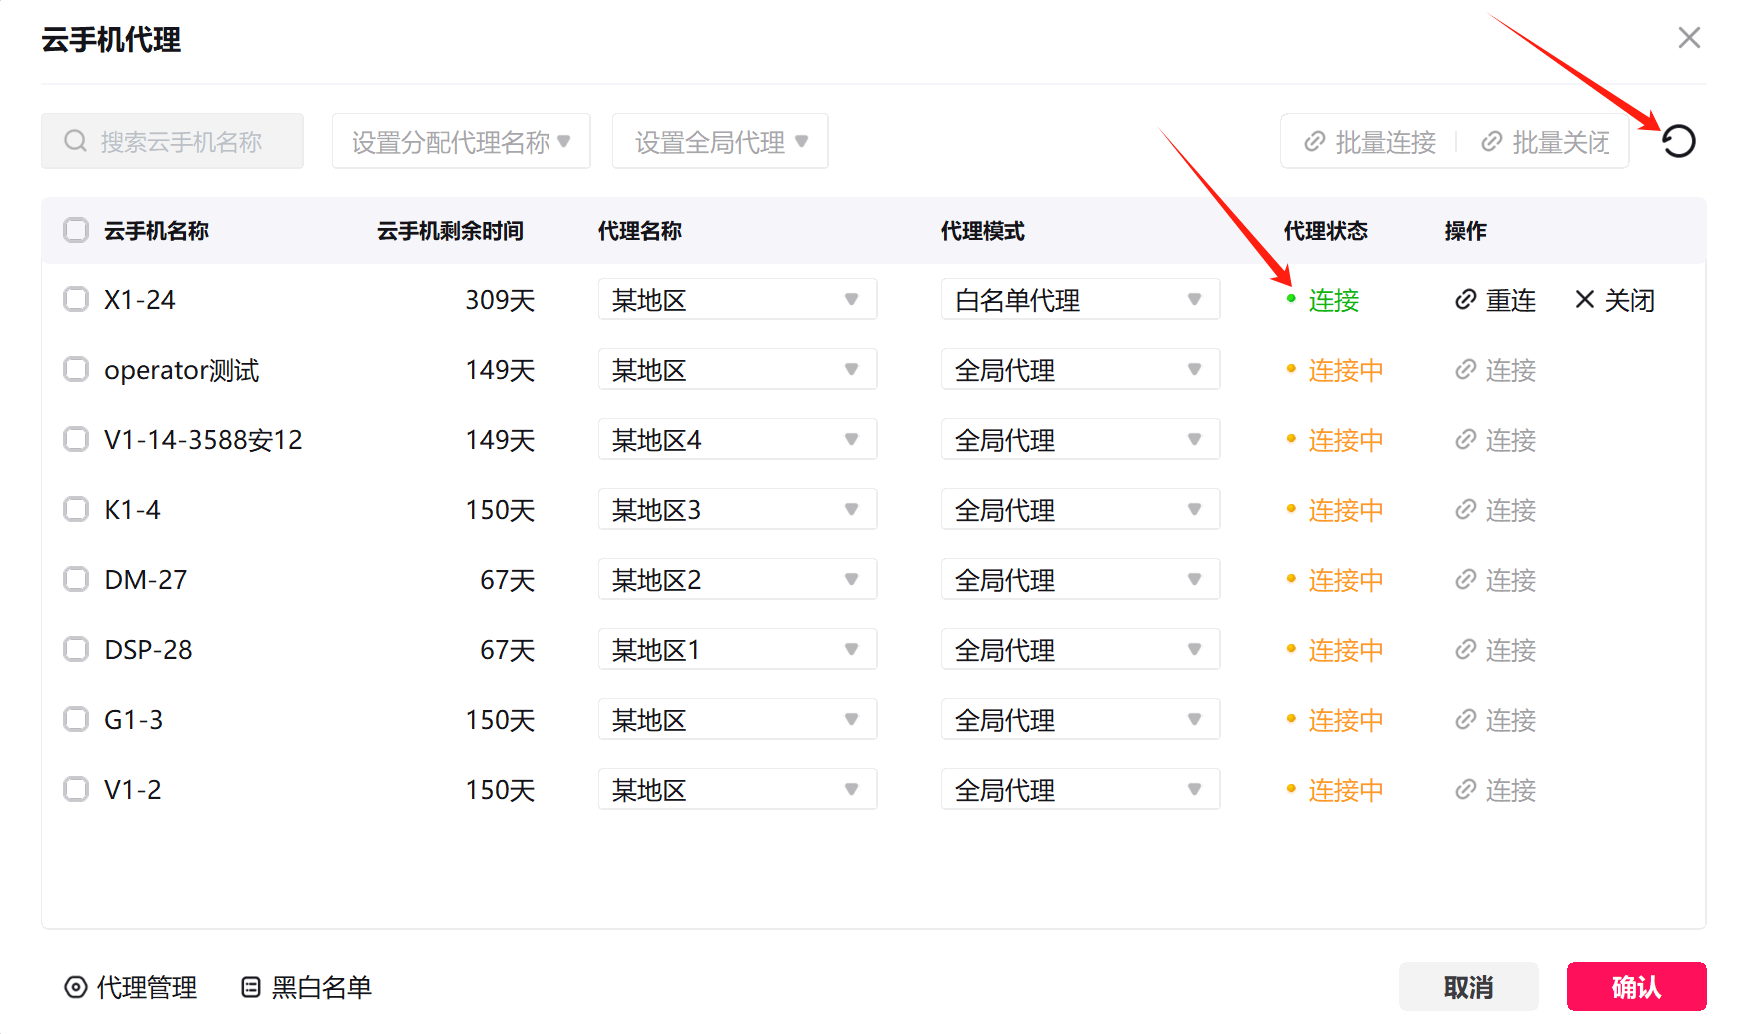Image resolution: width=1746 pixels, height=1034 pixels.
Task: Click 连接 for the G1-3 row
Action: (x=1495, y=720)
